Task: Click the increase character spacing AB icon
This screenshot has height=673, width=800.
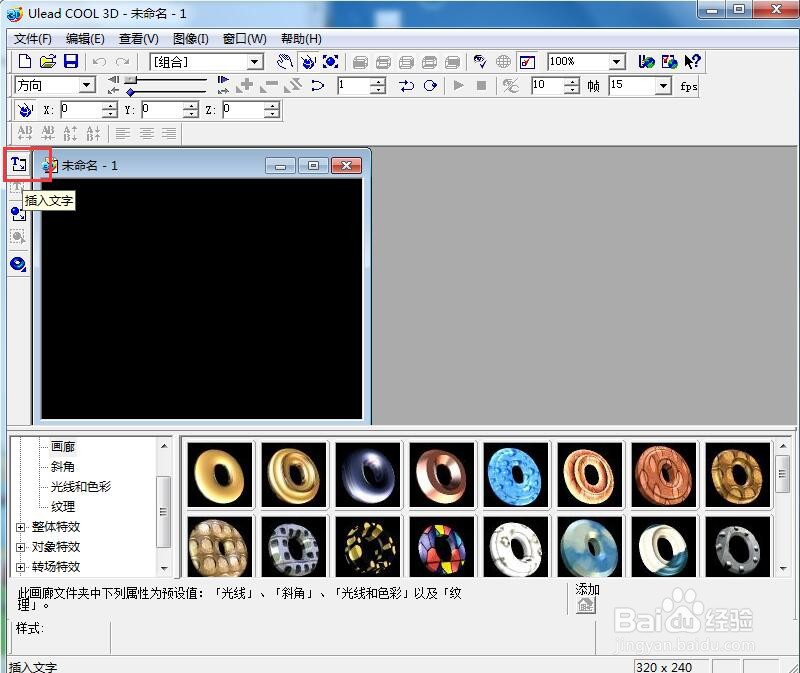Action: point(24,133)
